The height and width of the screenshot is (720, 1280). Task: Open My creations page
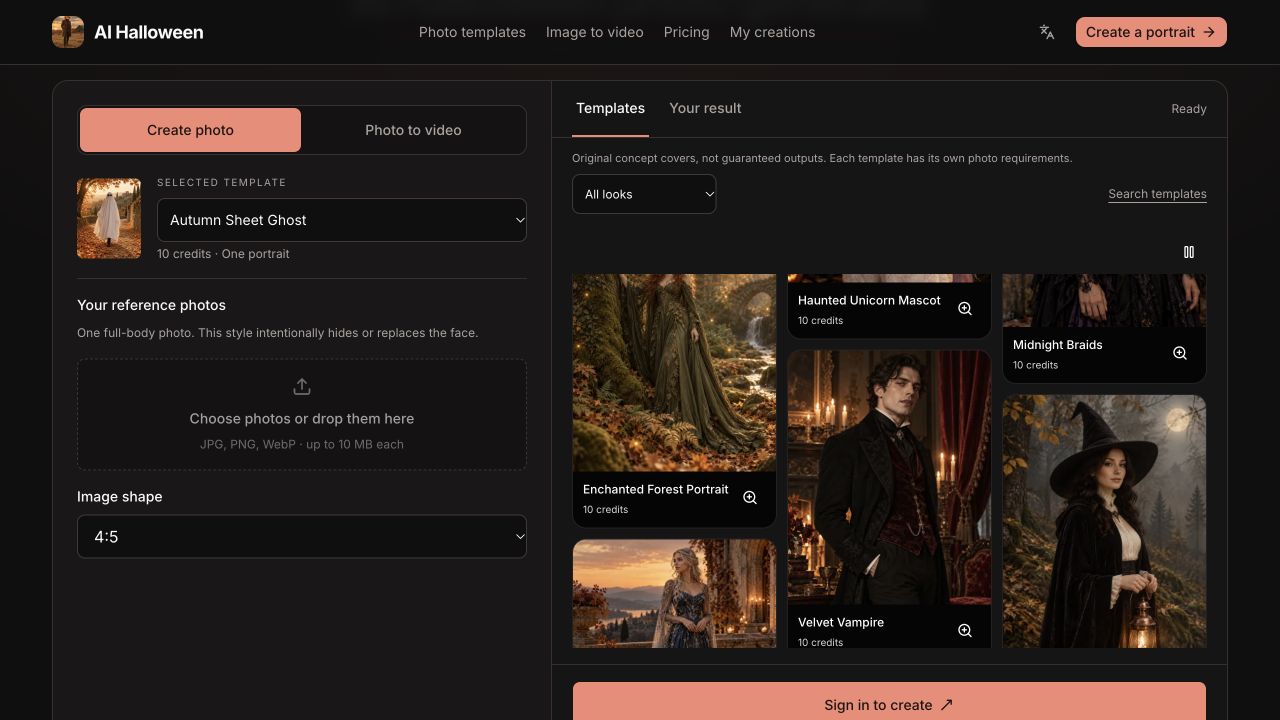coord(772,32)
